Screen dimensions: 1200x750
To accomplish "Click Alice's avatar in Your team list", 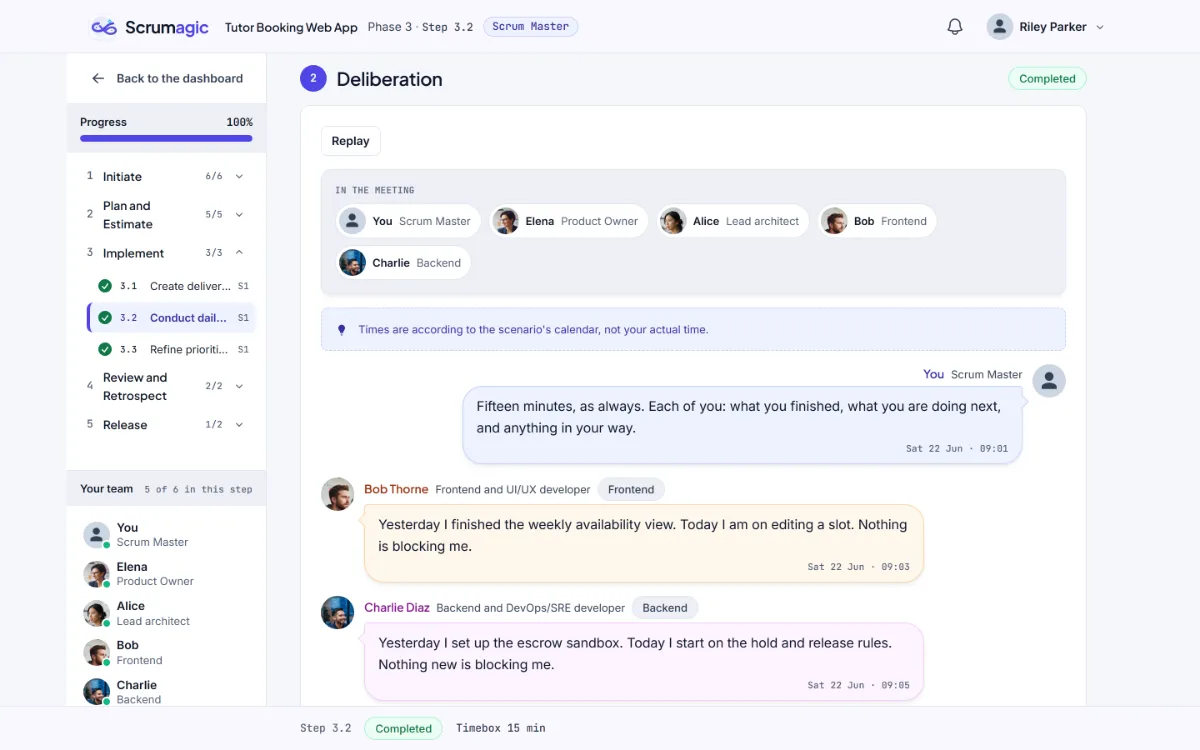I will coord(96,613).
